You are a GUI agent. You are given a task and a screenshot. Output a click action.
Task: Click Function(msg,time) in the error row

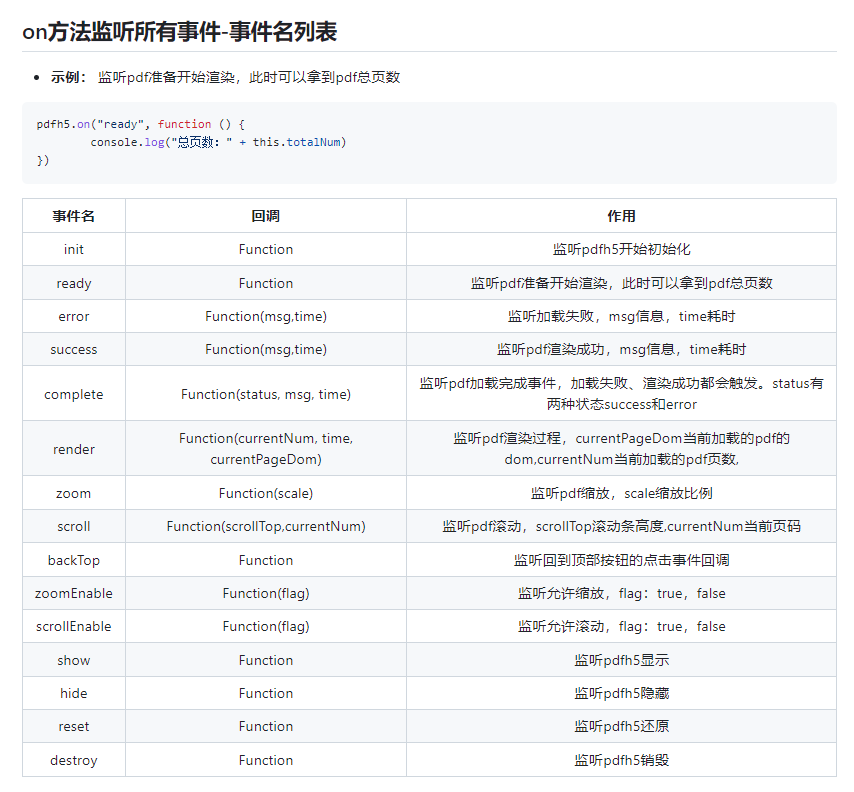[266, 316]
